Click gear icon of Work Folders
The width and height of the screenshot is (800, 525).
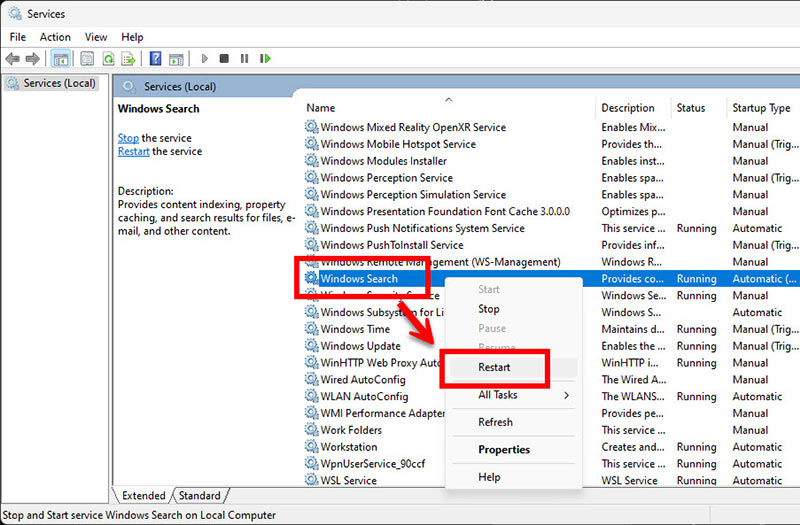coord(311,430)
